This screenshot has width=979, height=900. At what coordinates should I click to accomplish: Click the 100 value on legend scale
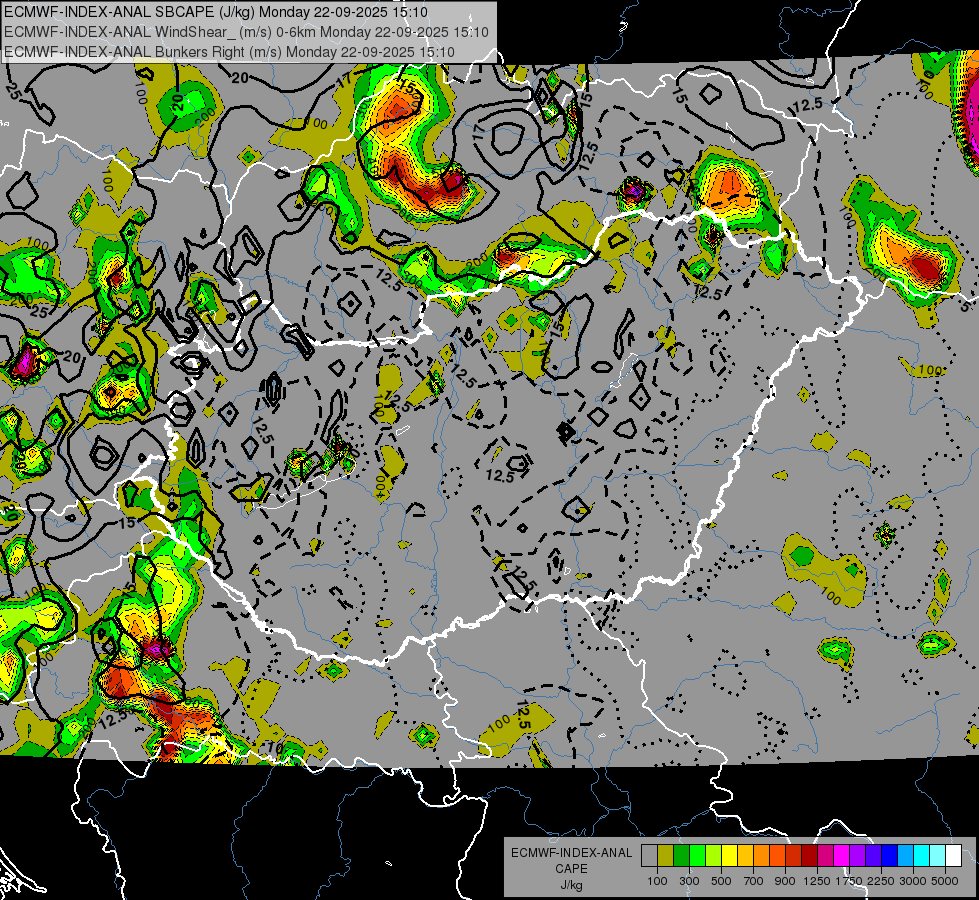coord(657,881)
